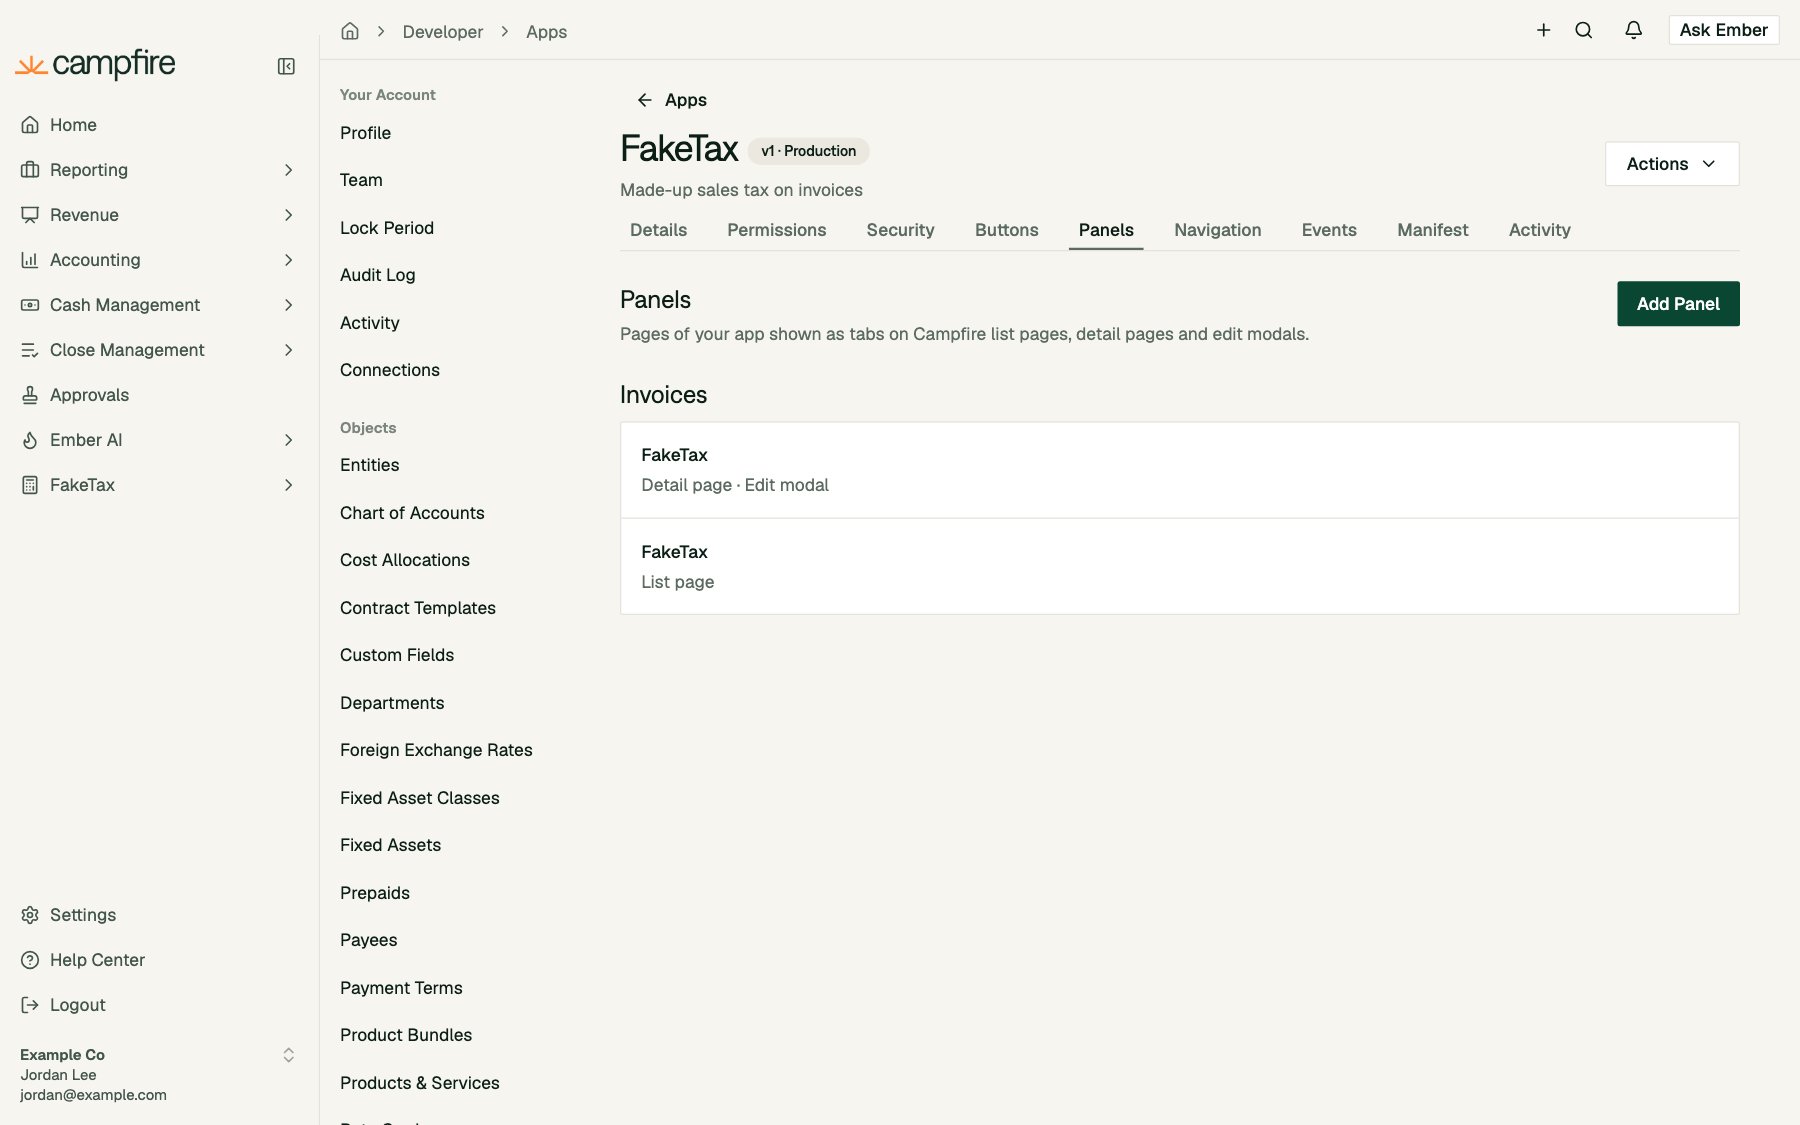Click the FakeTax calculator icon
Screen dimensions: 1800x1125
tap(30, 485)
